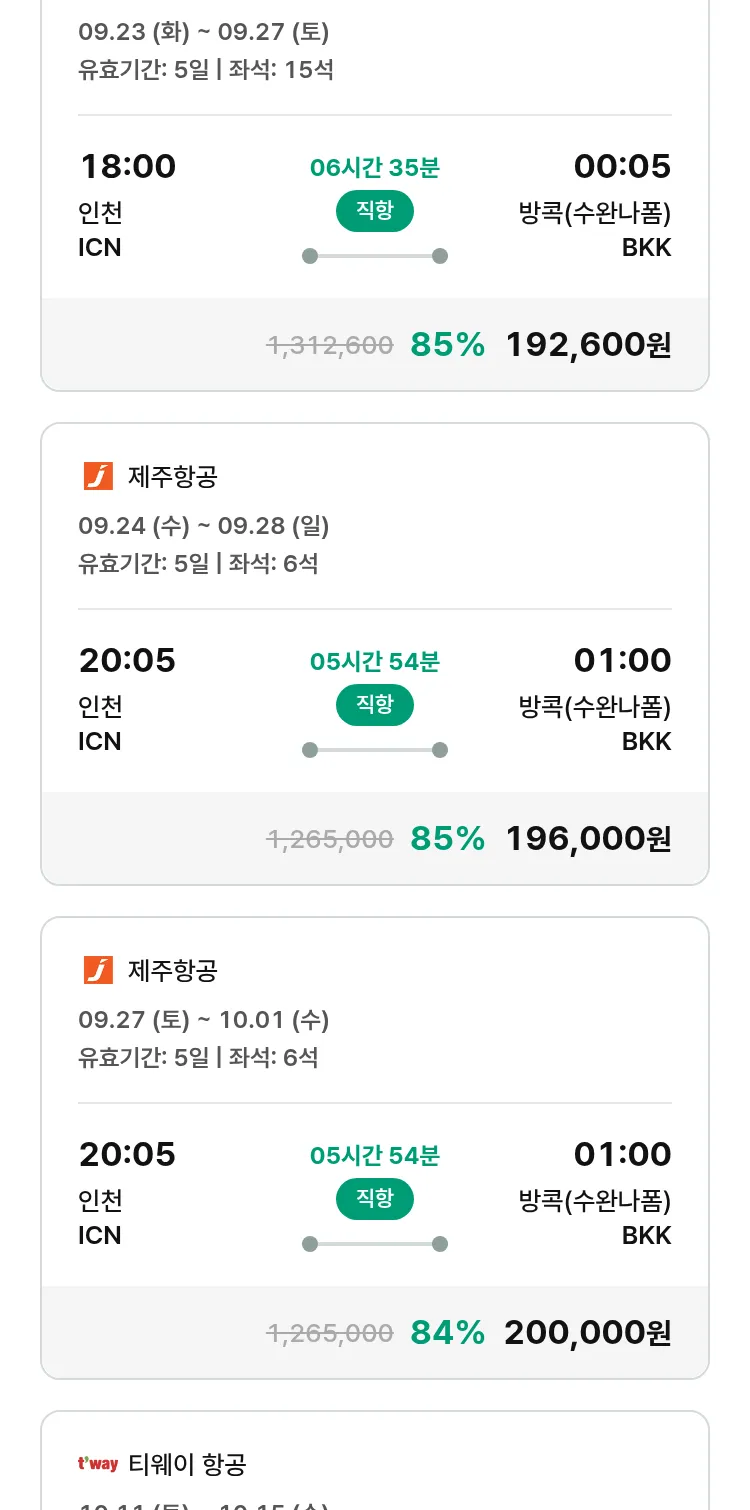Tap the 18:00 departure time
Screen dimensions: 750x1510
(127, 166)
